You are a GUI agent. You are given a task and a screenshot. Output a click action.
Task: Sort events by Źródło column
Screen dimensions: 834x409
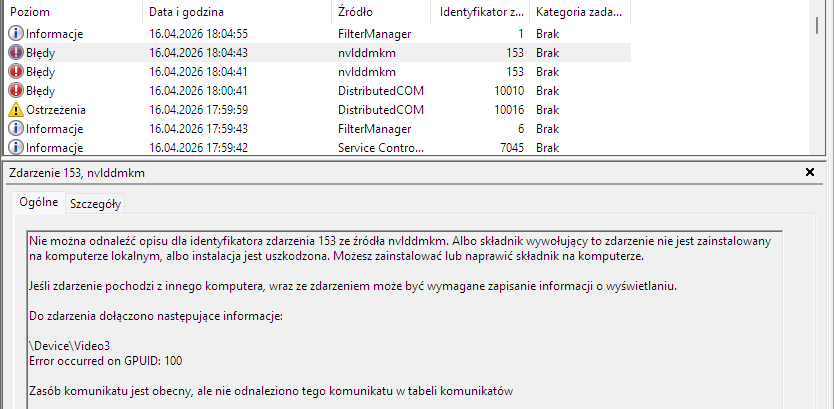pos(380,12)
